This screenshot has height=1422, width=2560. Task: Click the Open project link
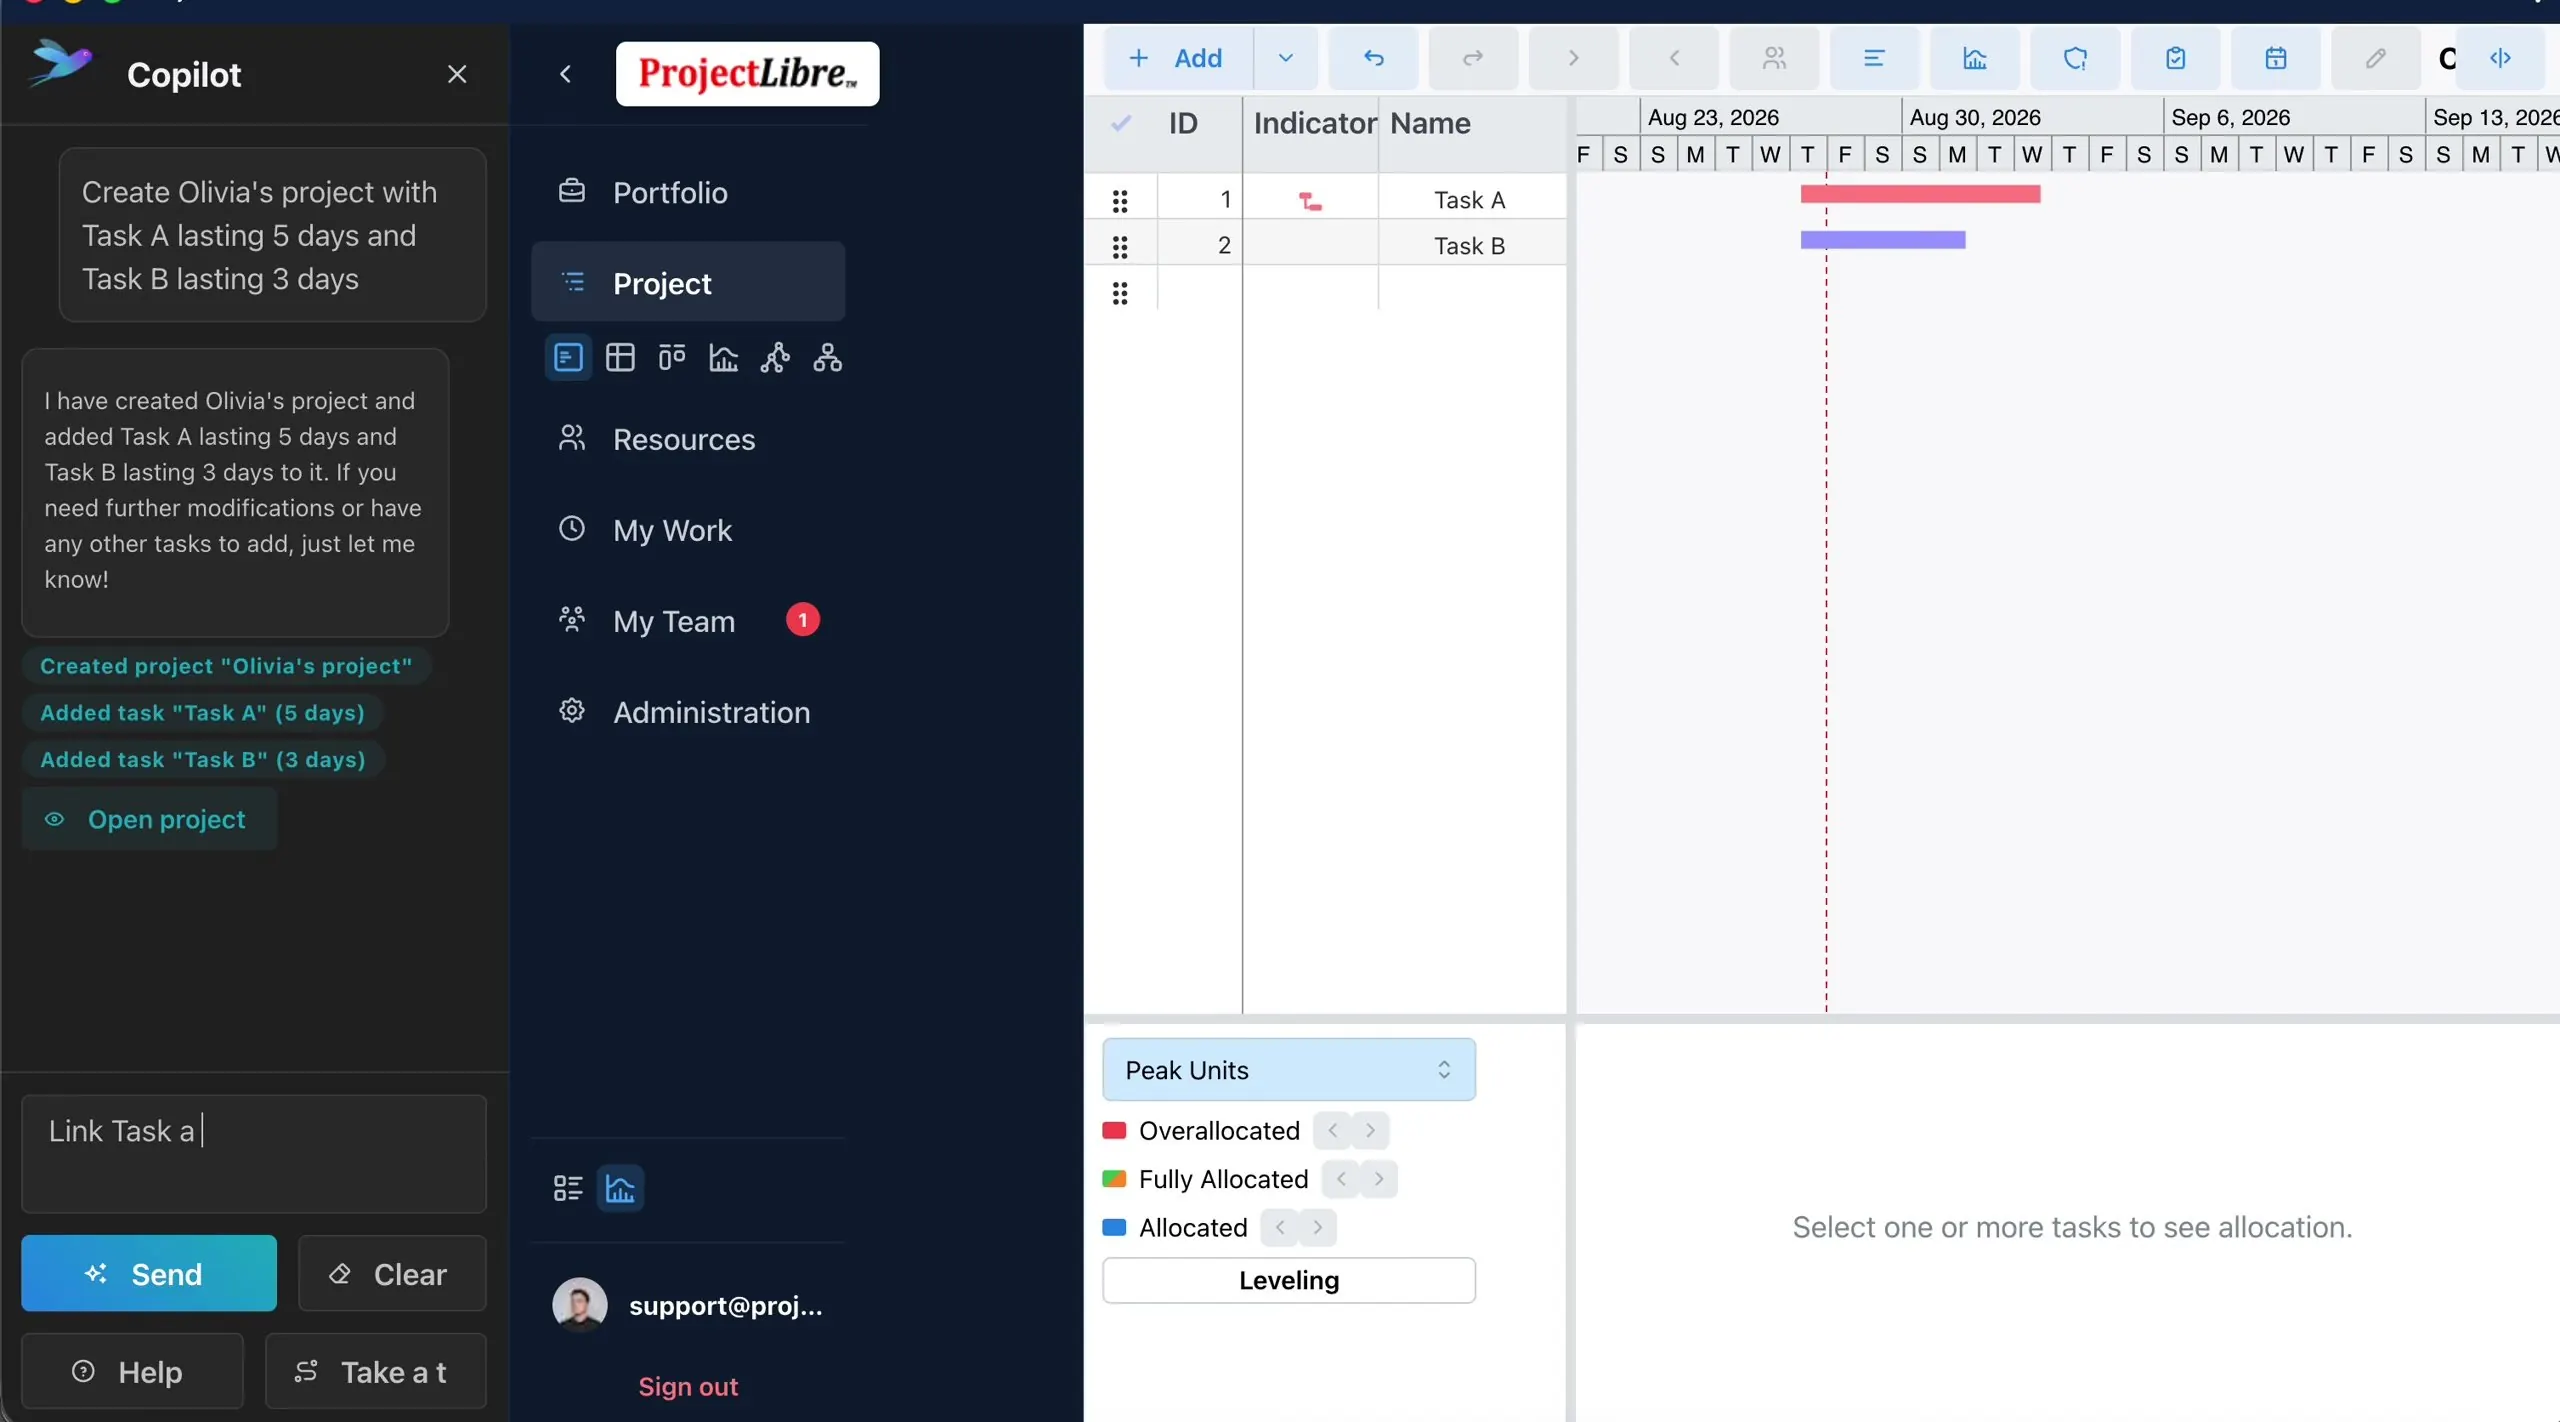(149, 819)
